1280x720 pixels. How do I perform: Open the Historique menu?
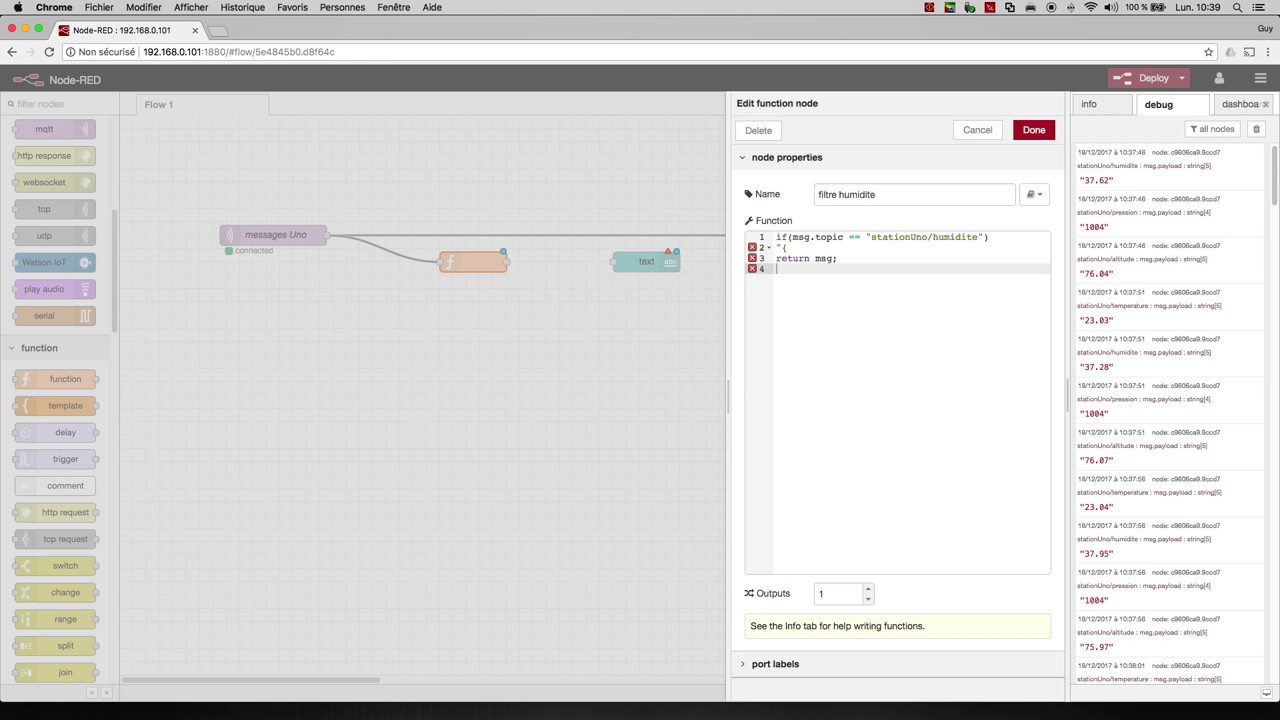243,7
